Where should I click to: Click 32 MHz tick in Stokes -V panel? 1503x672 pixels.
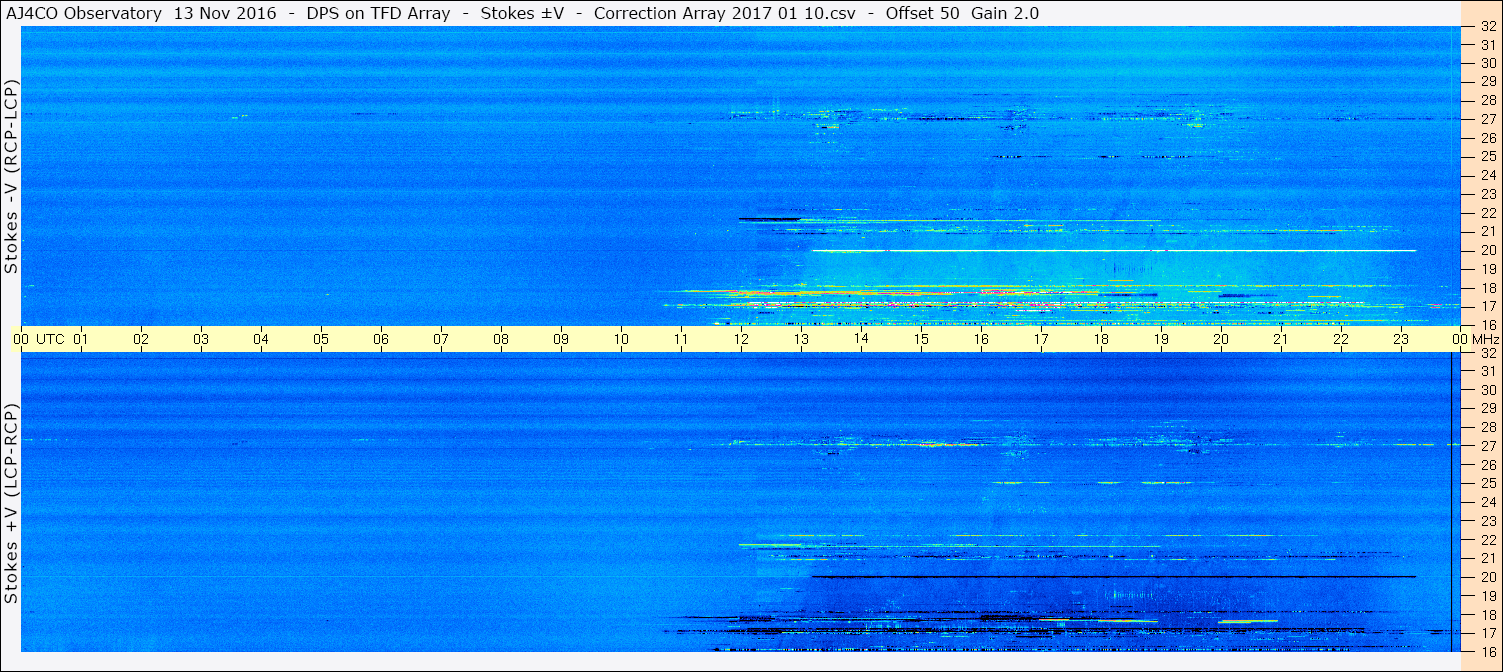1488,26
